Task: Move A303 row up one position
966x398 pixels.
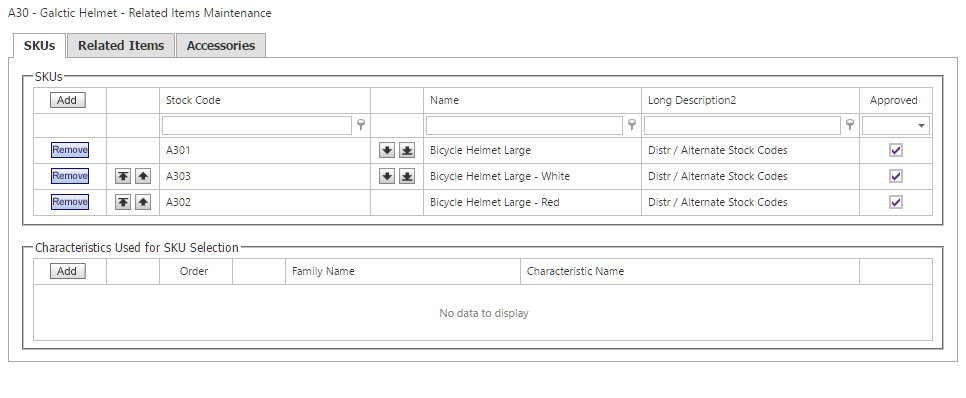Action: coord(143,176)
